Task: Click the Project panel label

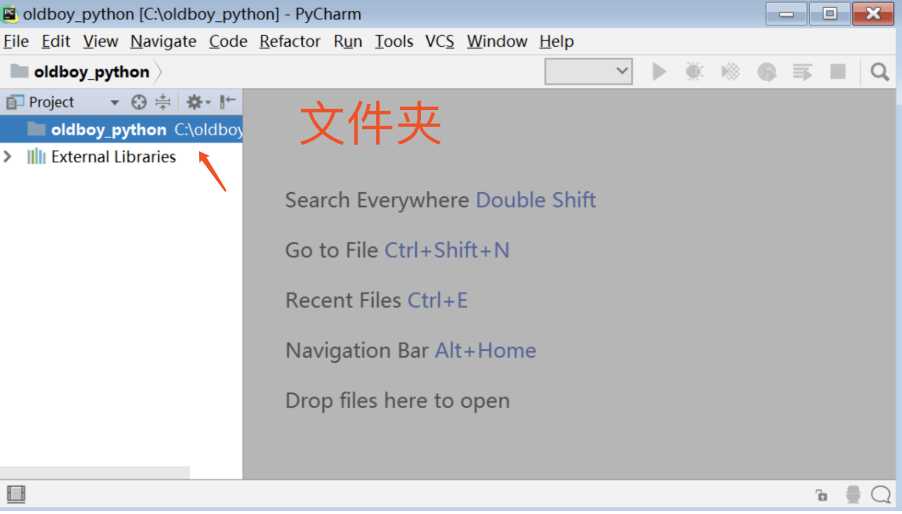Action: [x=51, y=102]
